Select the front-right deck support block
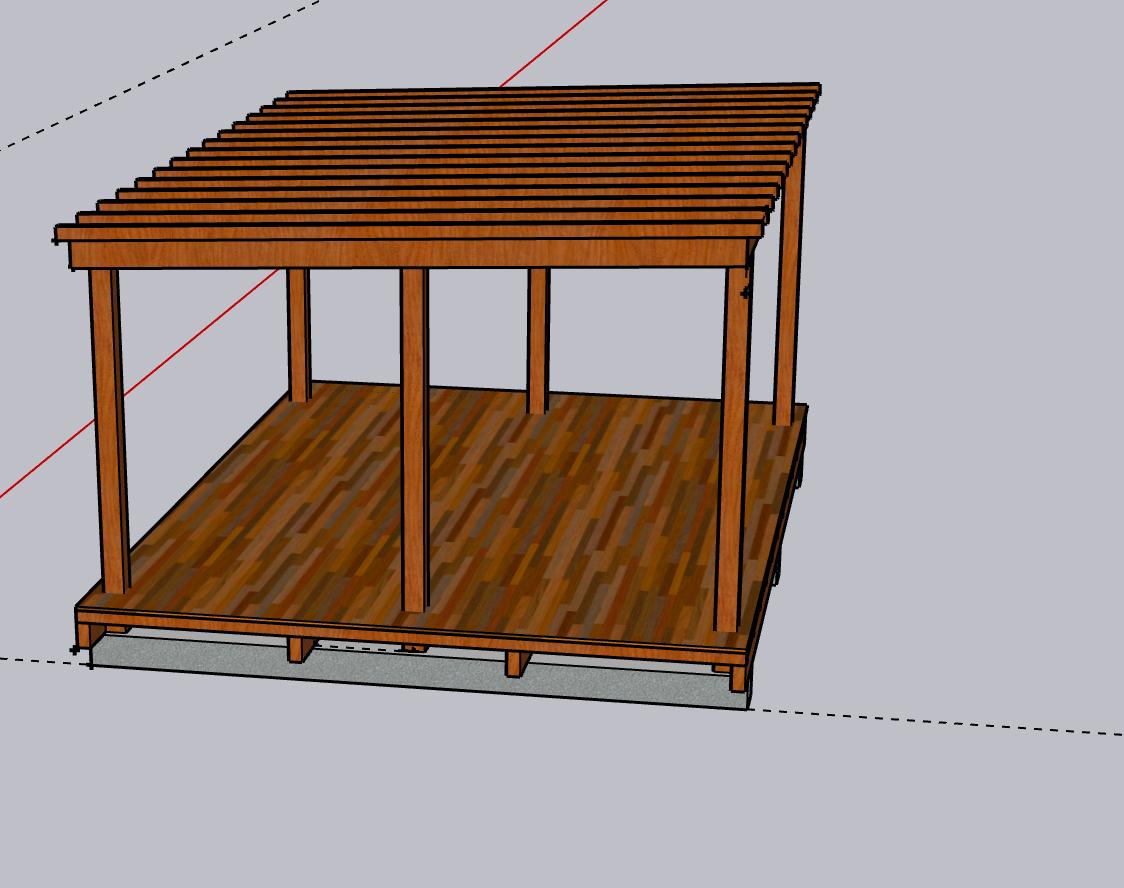This screenshot has width=1124, height=888. pos(738,679)
